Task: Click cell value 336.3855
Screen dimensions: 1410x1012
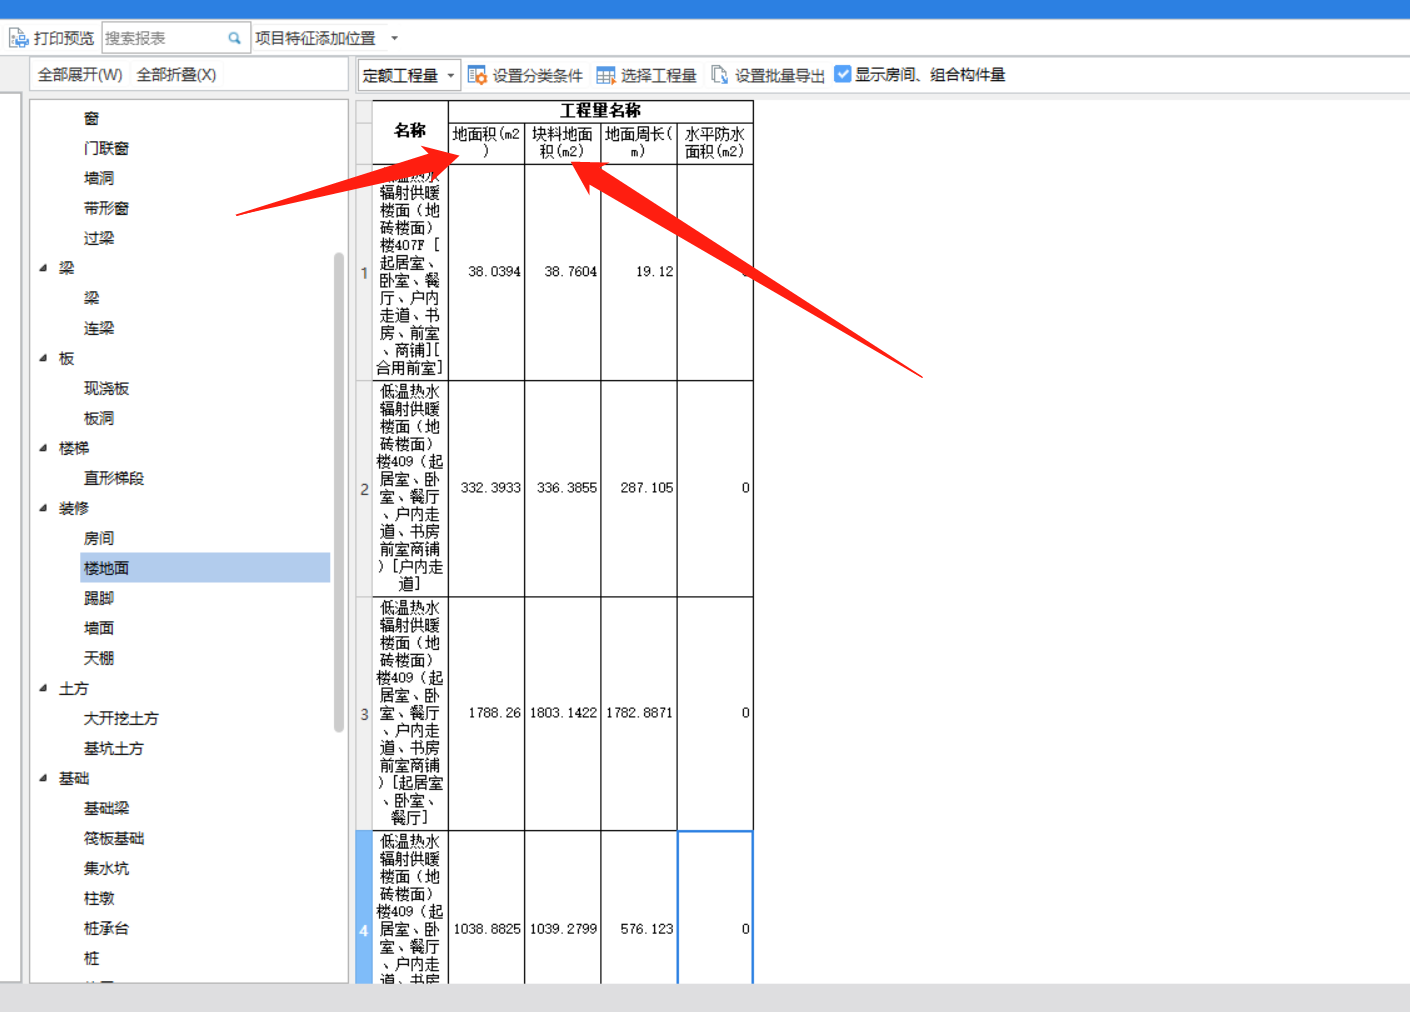Action: tap(566, 488)
